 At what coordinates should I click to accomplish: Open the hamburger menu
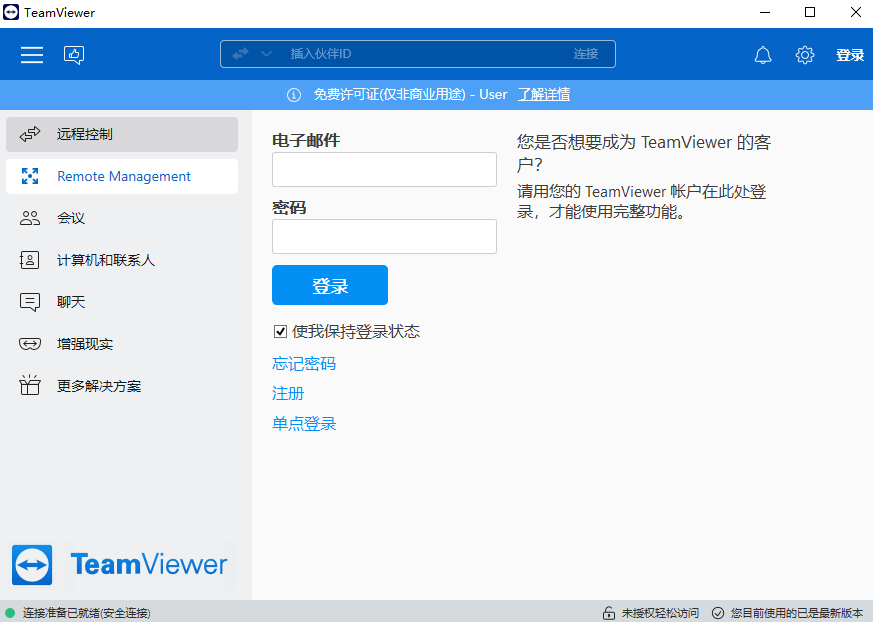pyautogui.click(x=32, y=54)
